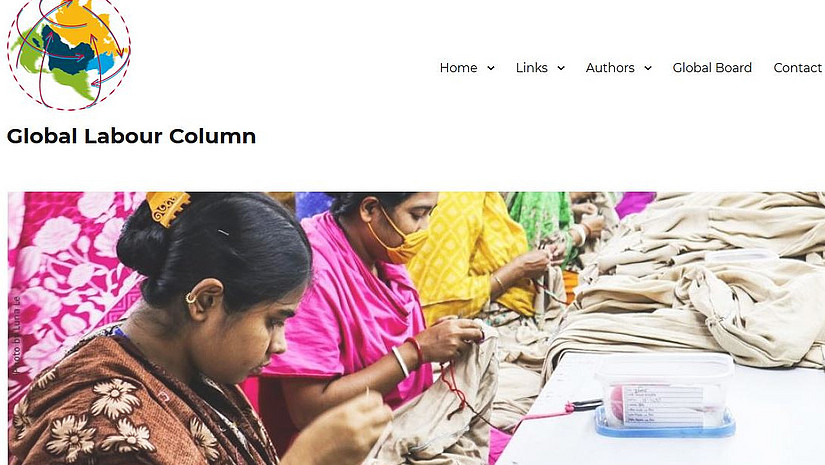
Task: Expand the chevron next to Home
Action: tap(491, 68)
